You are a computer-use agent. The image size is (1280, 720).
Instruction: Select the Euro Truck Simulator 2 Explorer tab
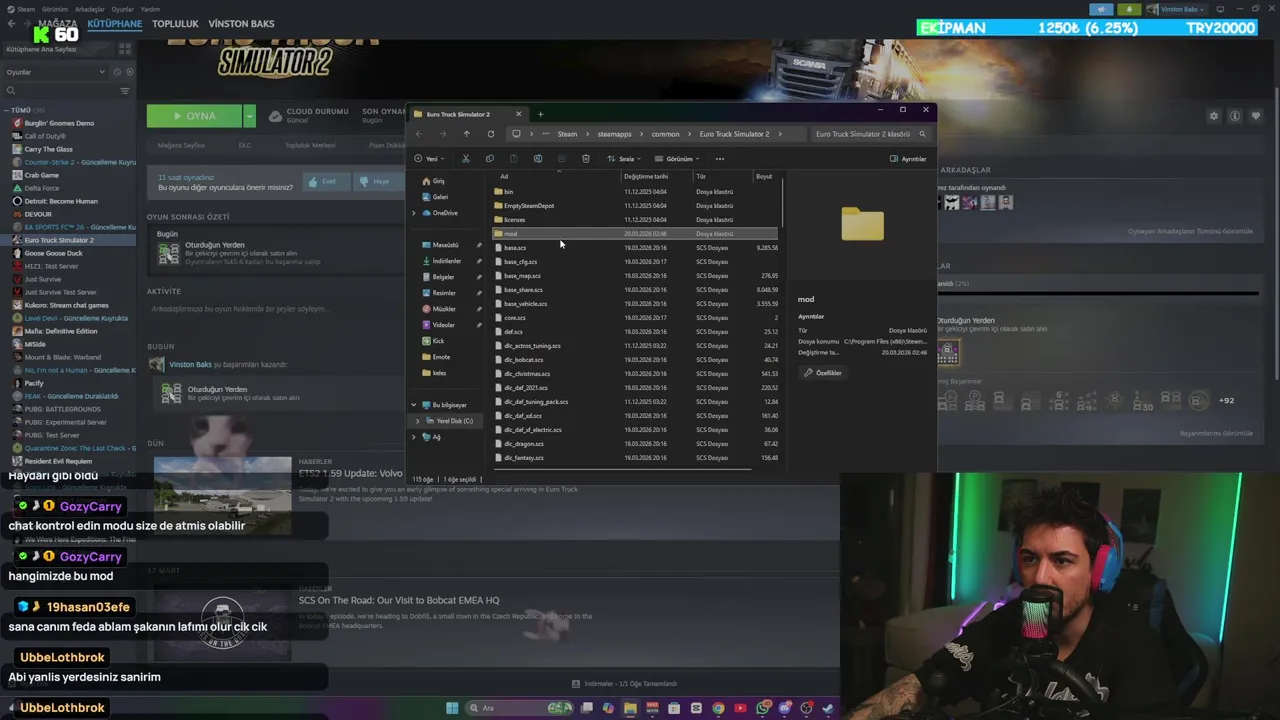pyautogui.click(x=467, y=114)
